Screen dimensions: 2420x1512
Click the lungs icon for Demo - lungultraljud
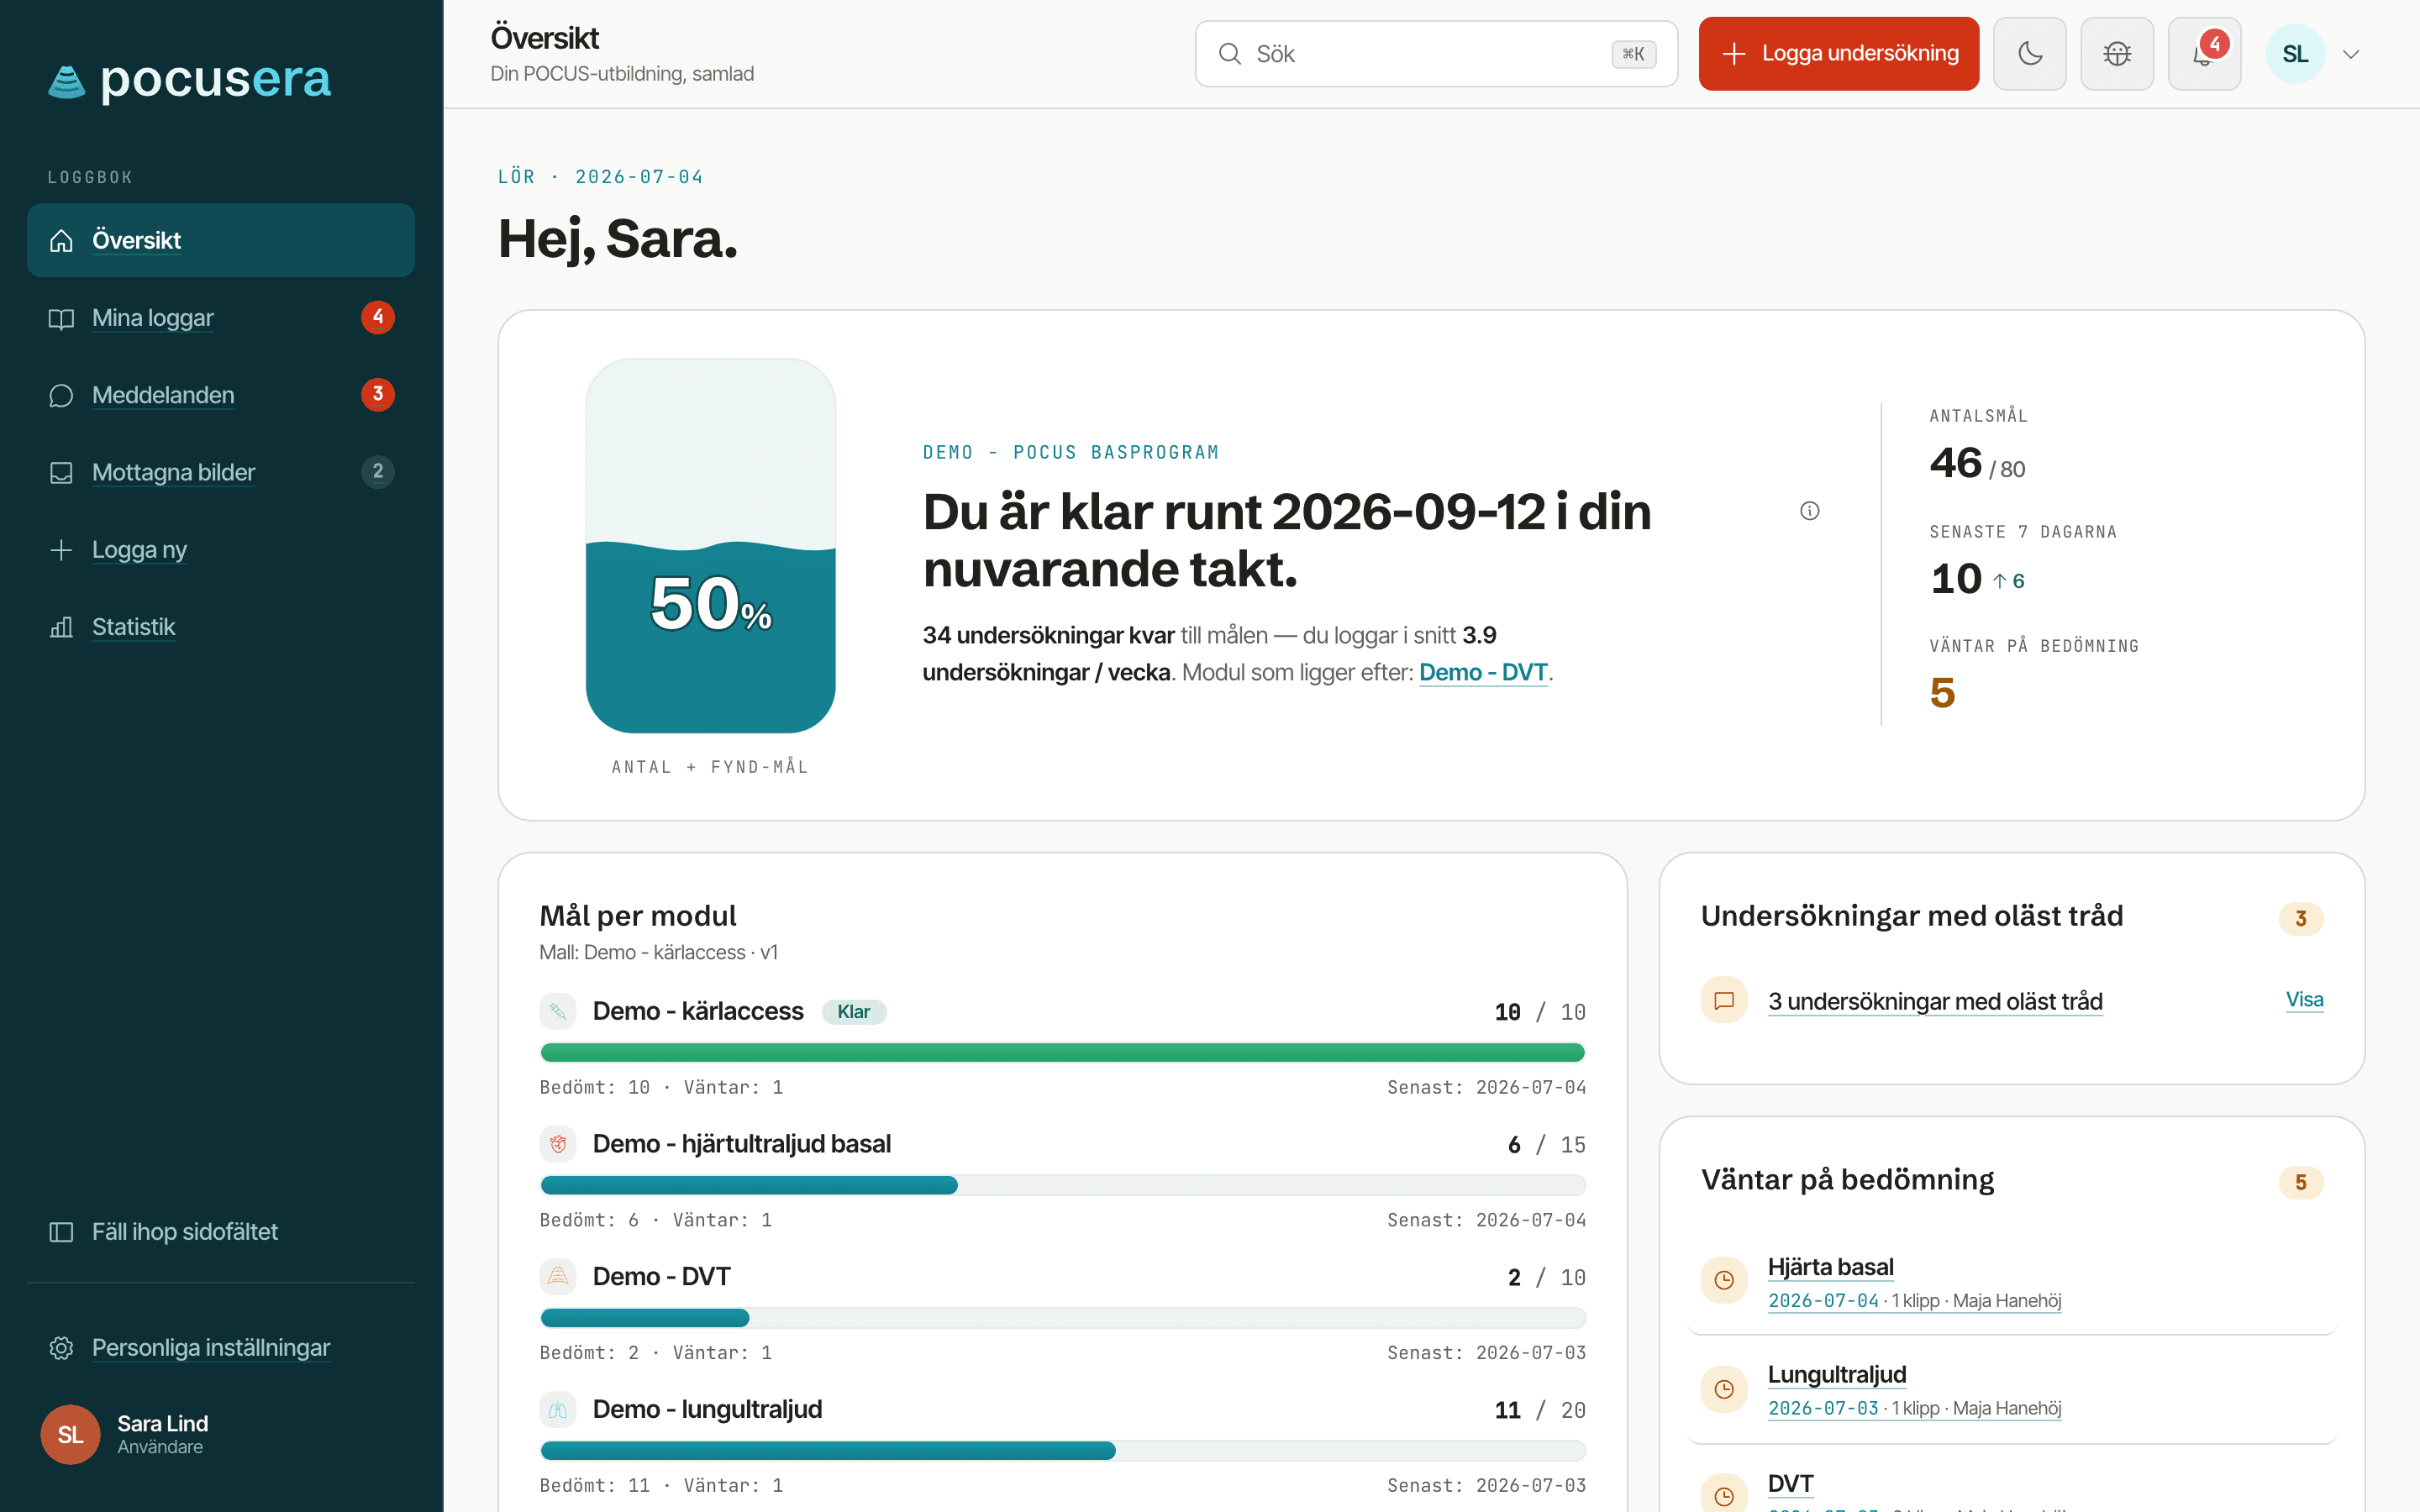coord(558,1410)
